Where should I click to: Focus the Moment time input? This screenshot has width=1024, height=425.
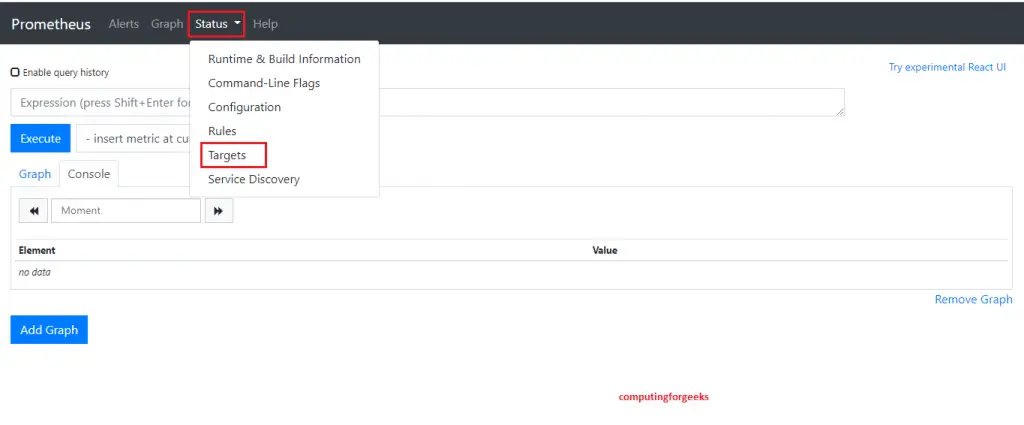pos(126,211)
